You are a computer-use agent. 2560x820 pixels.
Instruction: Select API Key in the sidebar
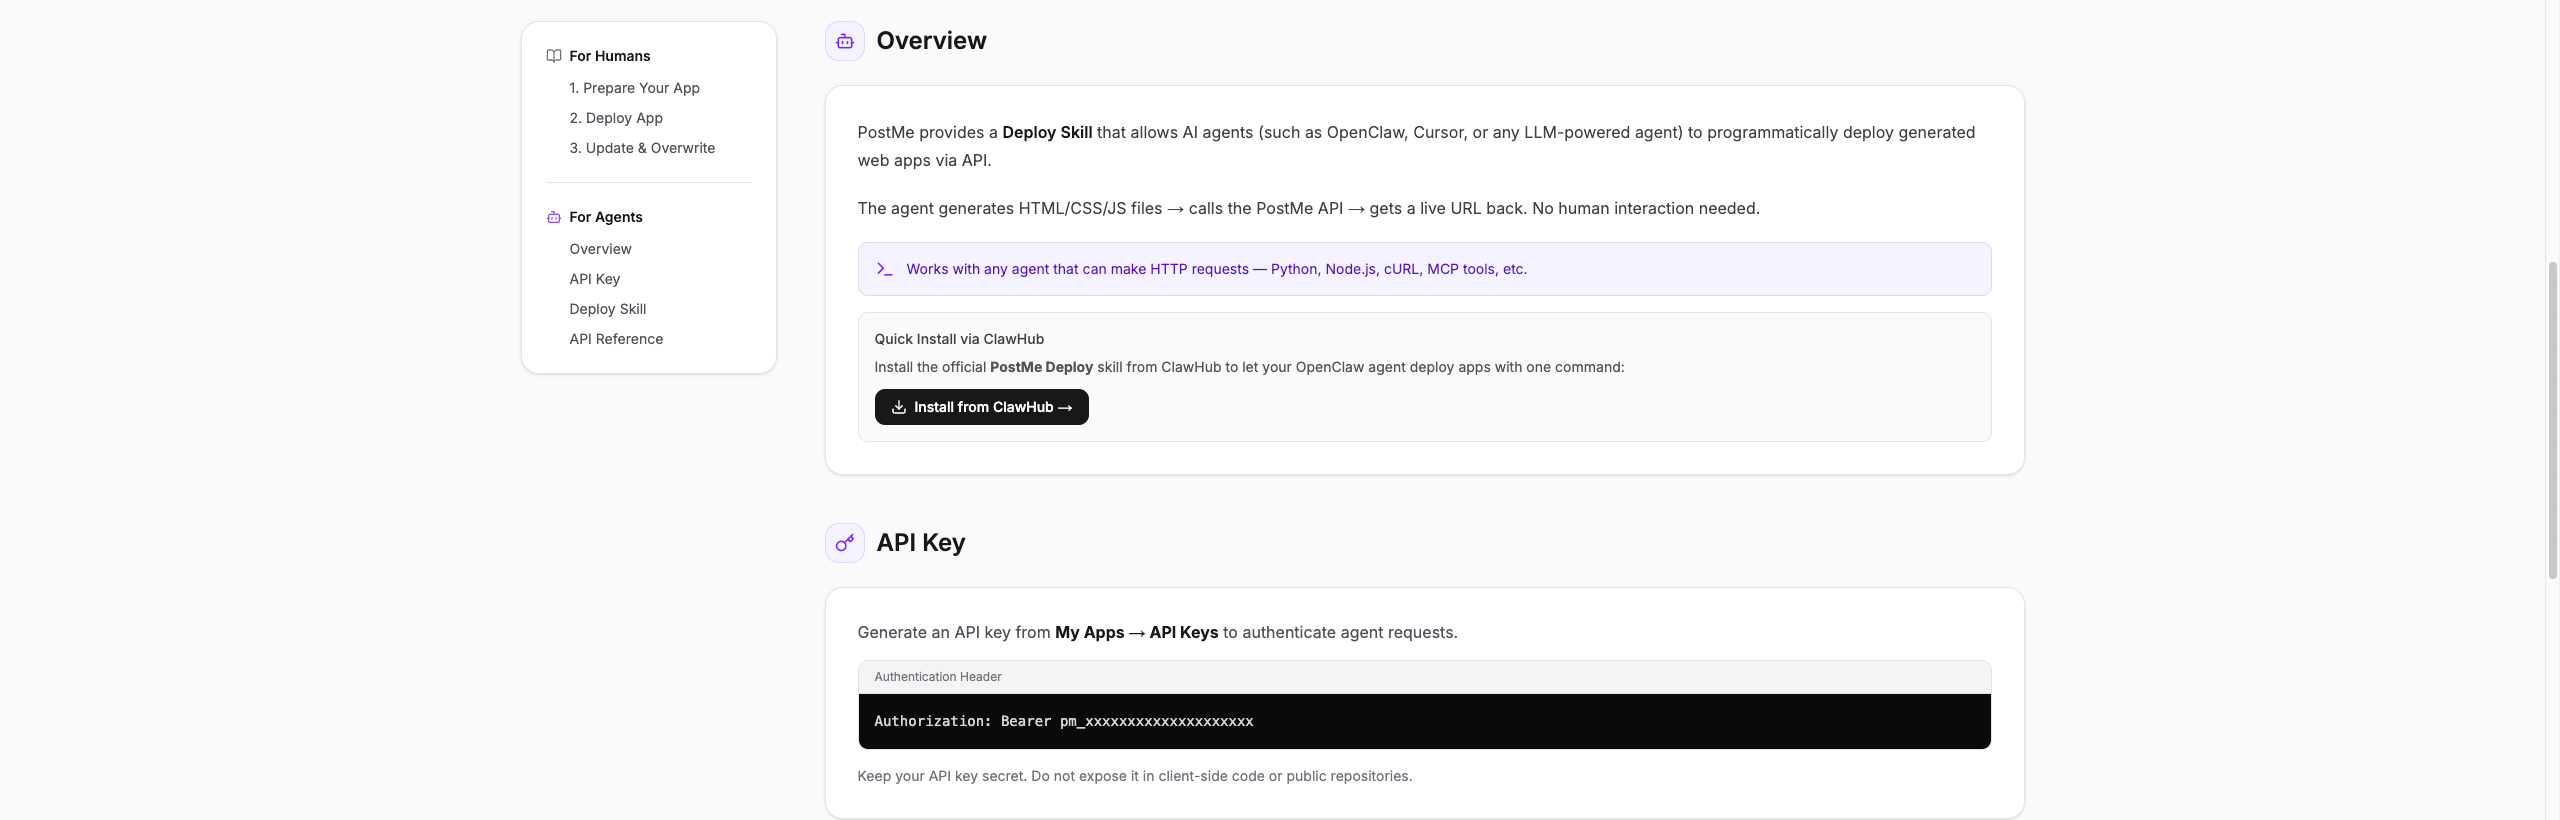[594, 279]
